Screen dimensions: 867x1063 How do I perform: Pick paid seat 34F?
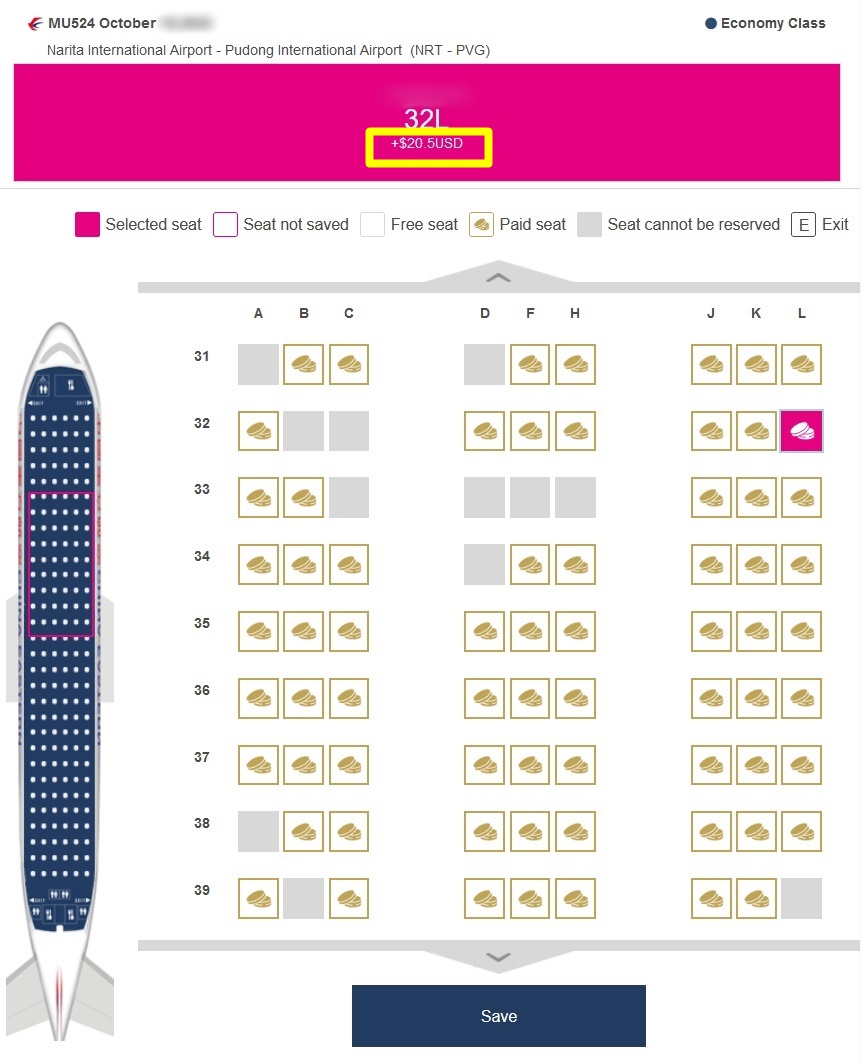pos(530,565)
